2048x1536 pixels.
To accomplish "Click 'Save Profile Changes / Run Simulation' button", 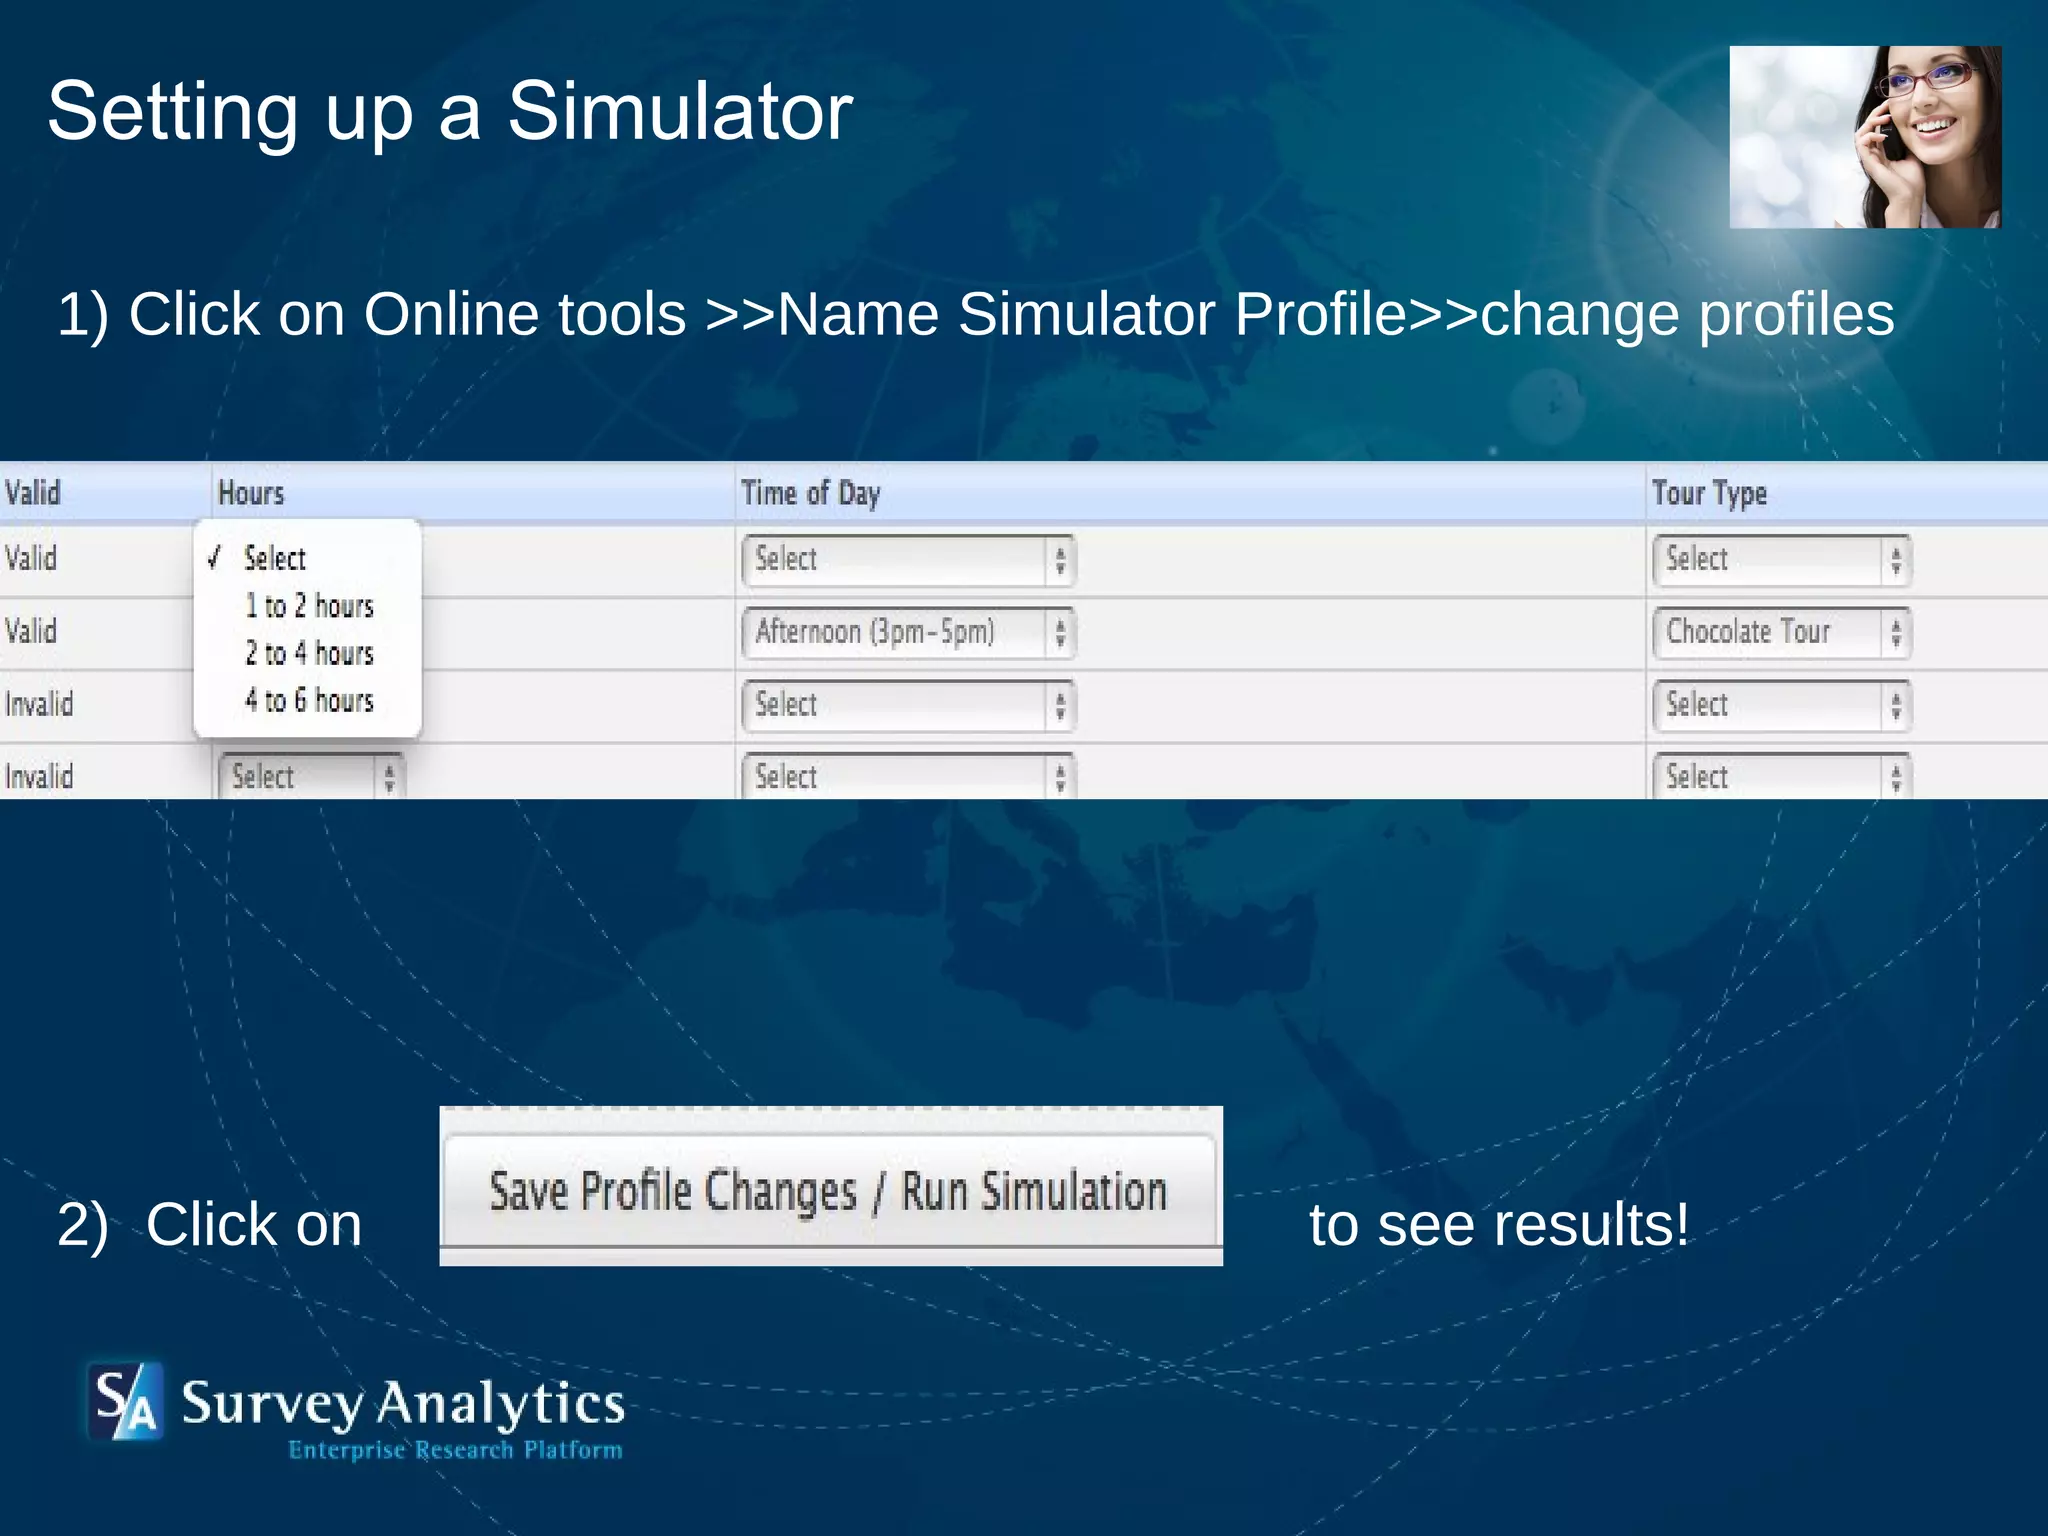I will 830,1191.
